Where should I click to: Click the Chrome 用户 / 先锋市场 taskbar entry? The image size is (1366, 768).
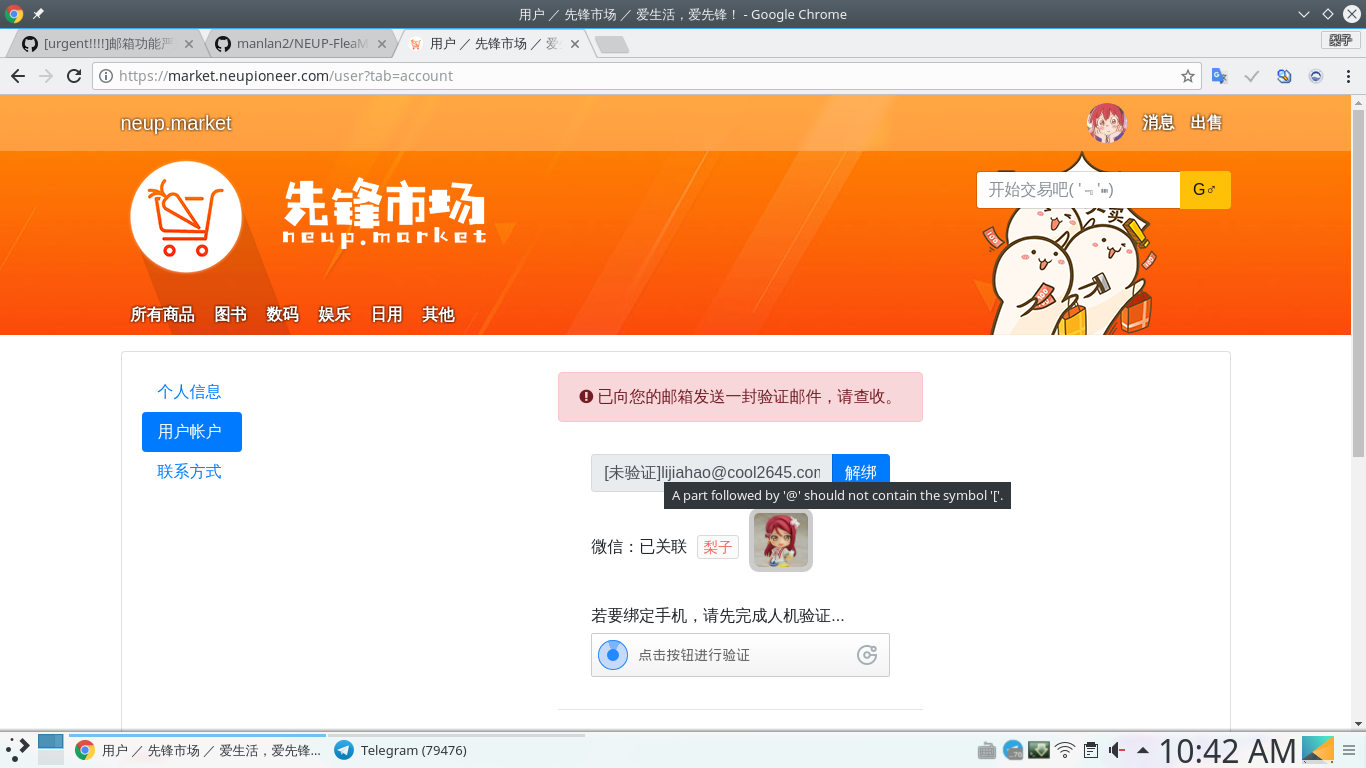tap(198, 750)
